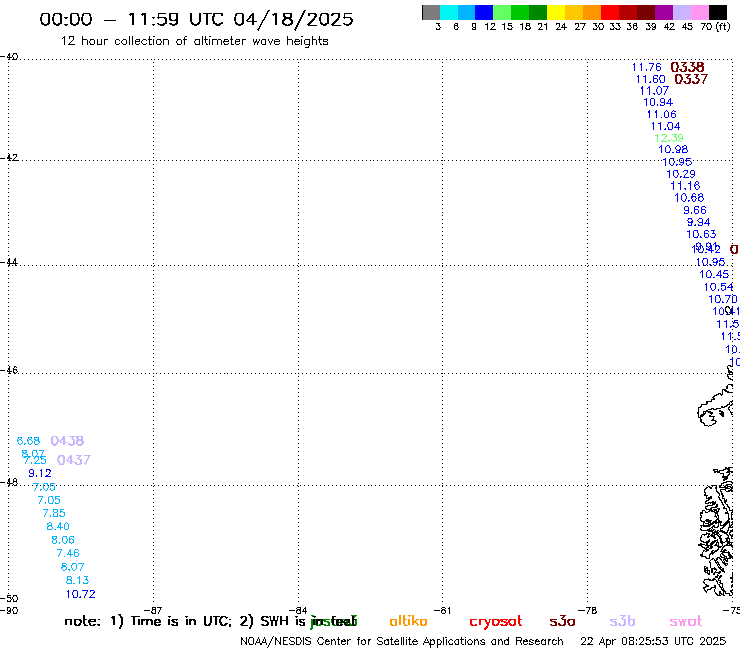
Task: Click the black swatch at the legend end
Action: [718, 12]
